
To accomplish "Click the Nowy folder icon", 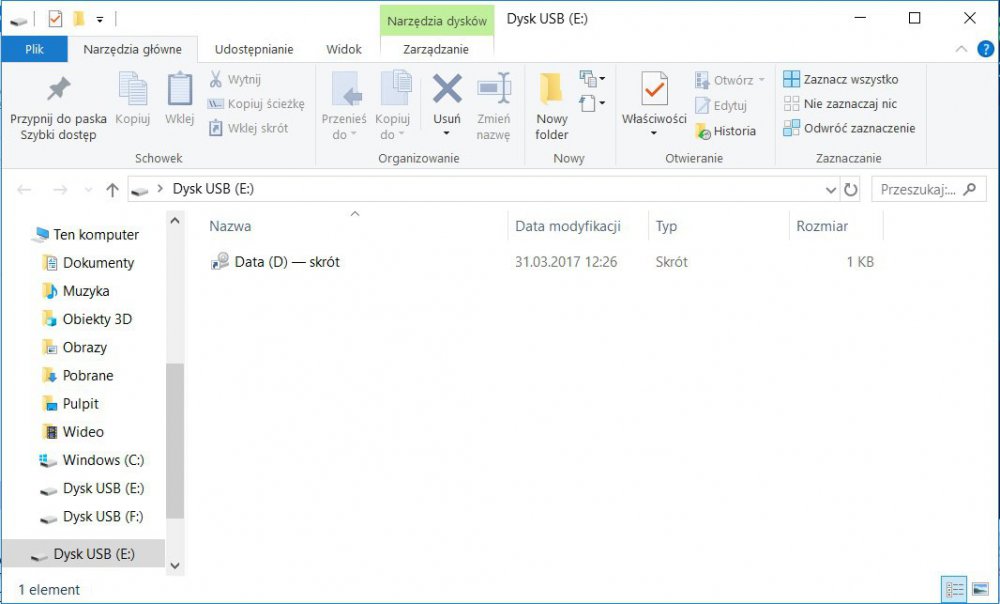I will click(x=551, y=90).
